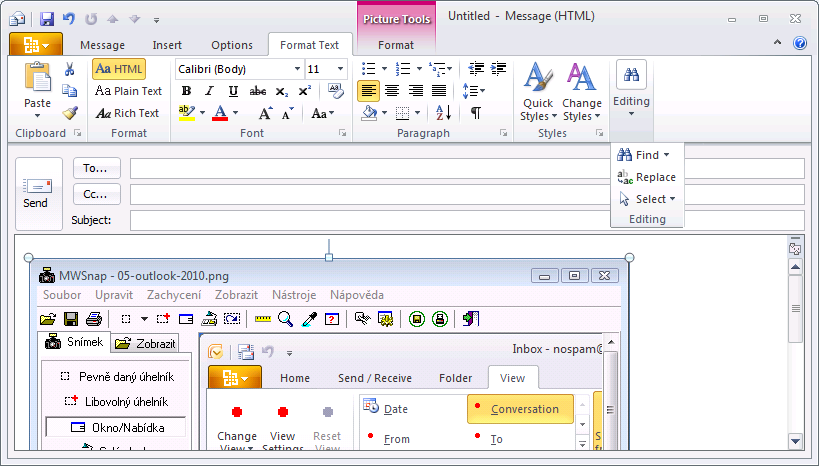
Task: Click the Cut scissors icon
Action: tap(69, 69)
